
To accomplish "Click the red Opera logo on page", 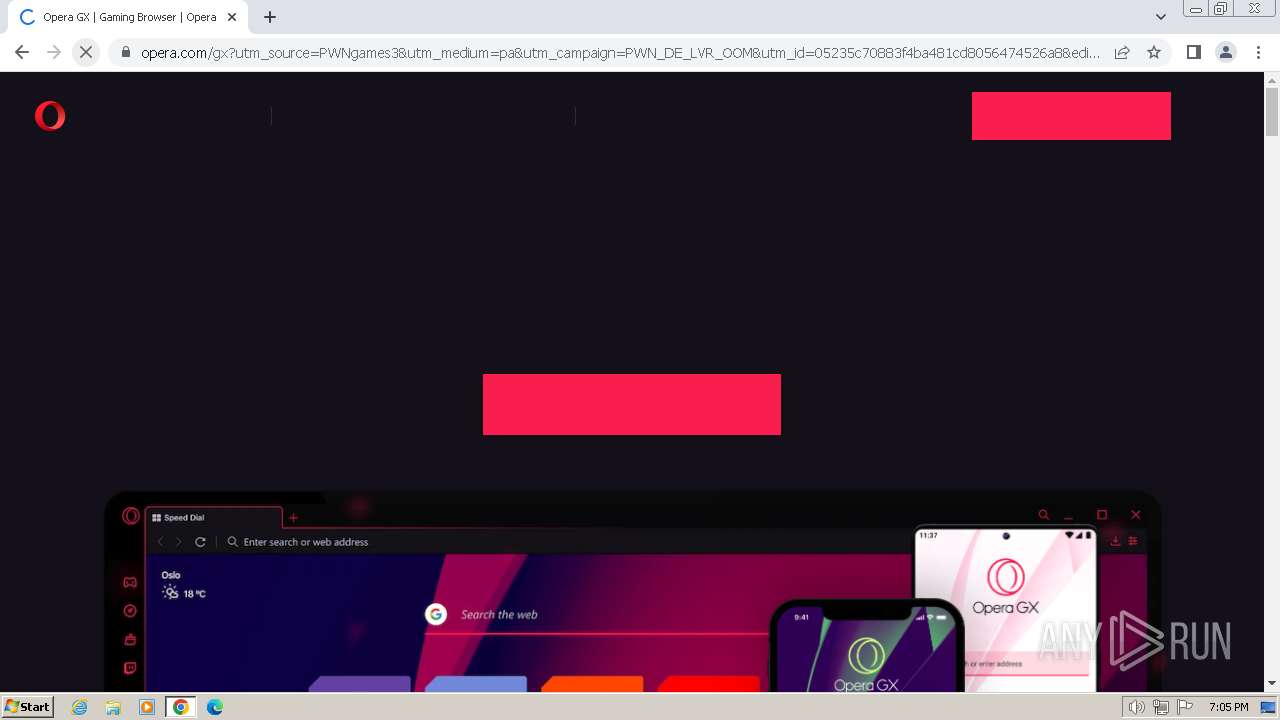I will point(50,116).
